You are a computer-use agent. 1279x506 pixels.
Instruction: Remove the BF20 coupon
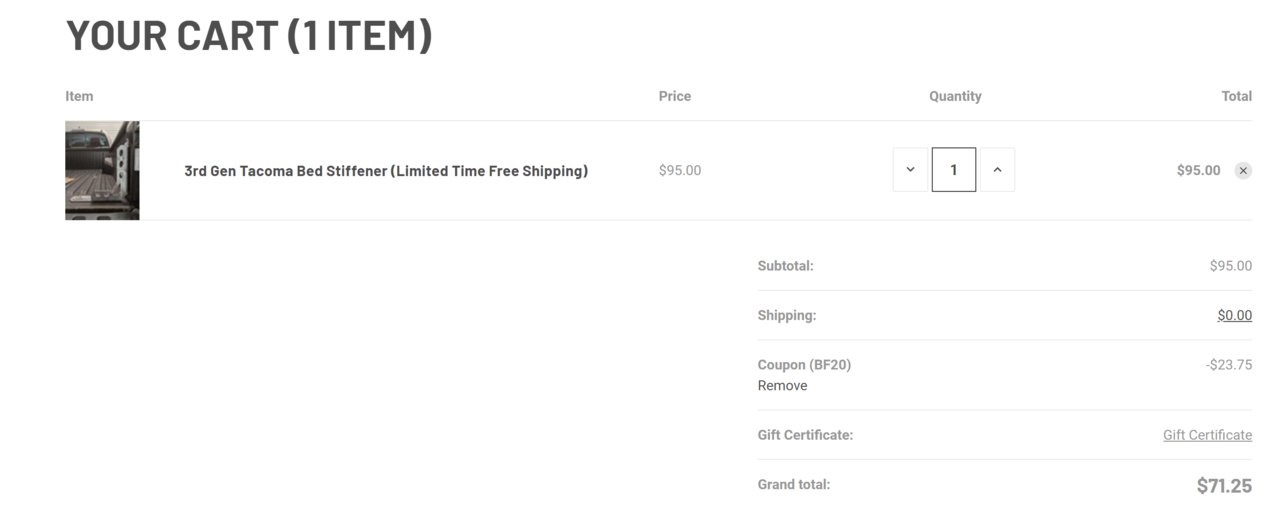(x=782, y=386)
